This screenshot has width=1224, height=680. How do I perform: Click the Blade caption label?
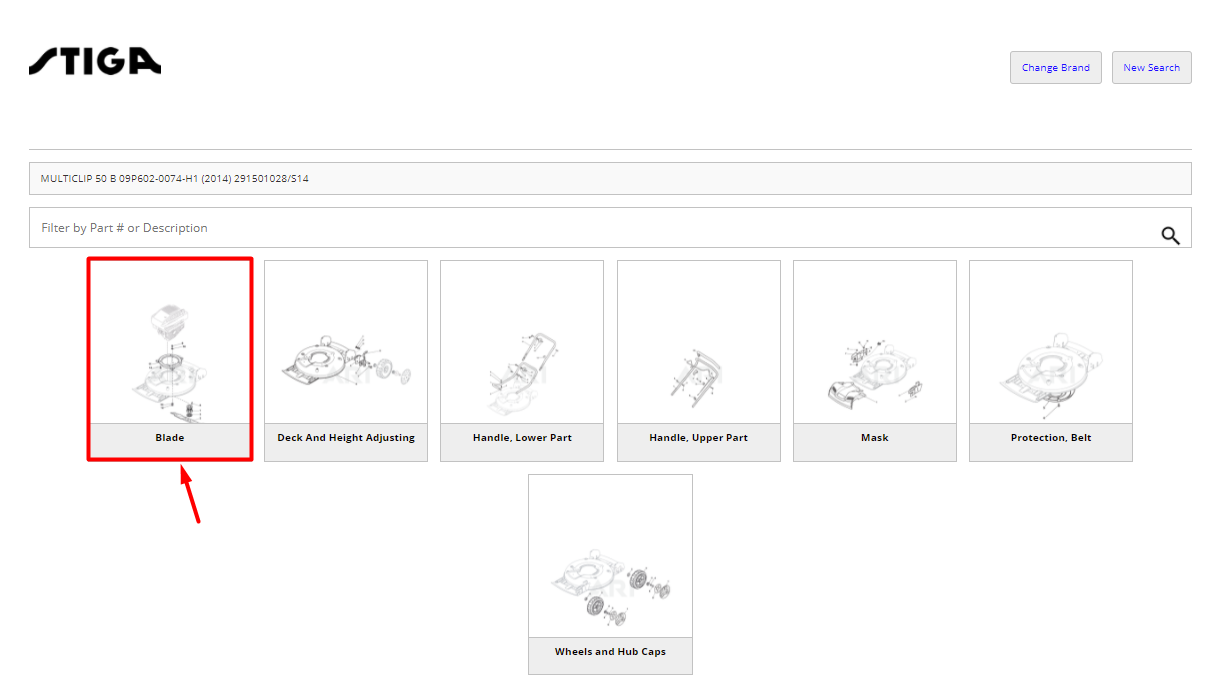pos(169,438)
